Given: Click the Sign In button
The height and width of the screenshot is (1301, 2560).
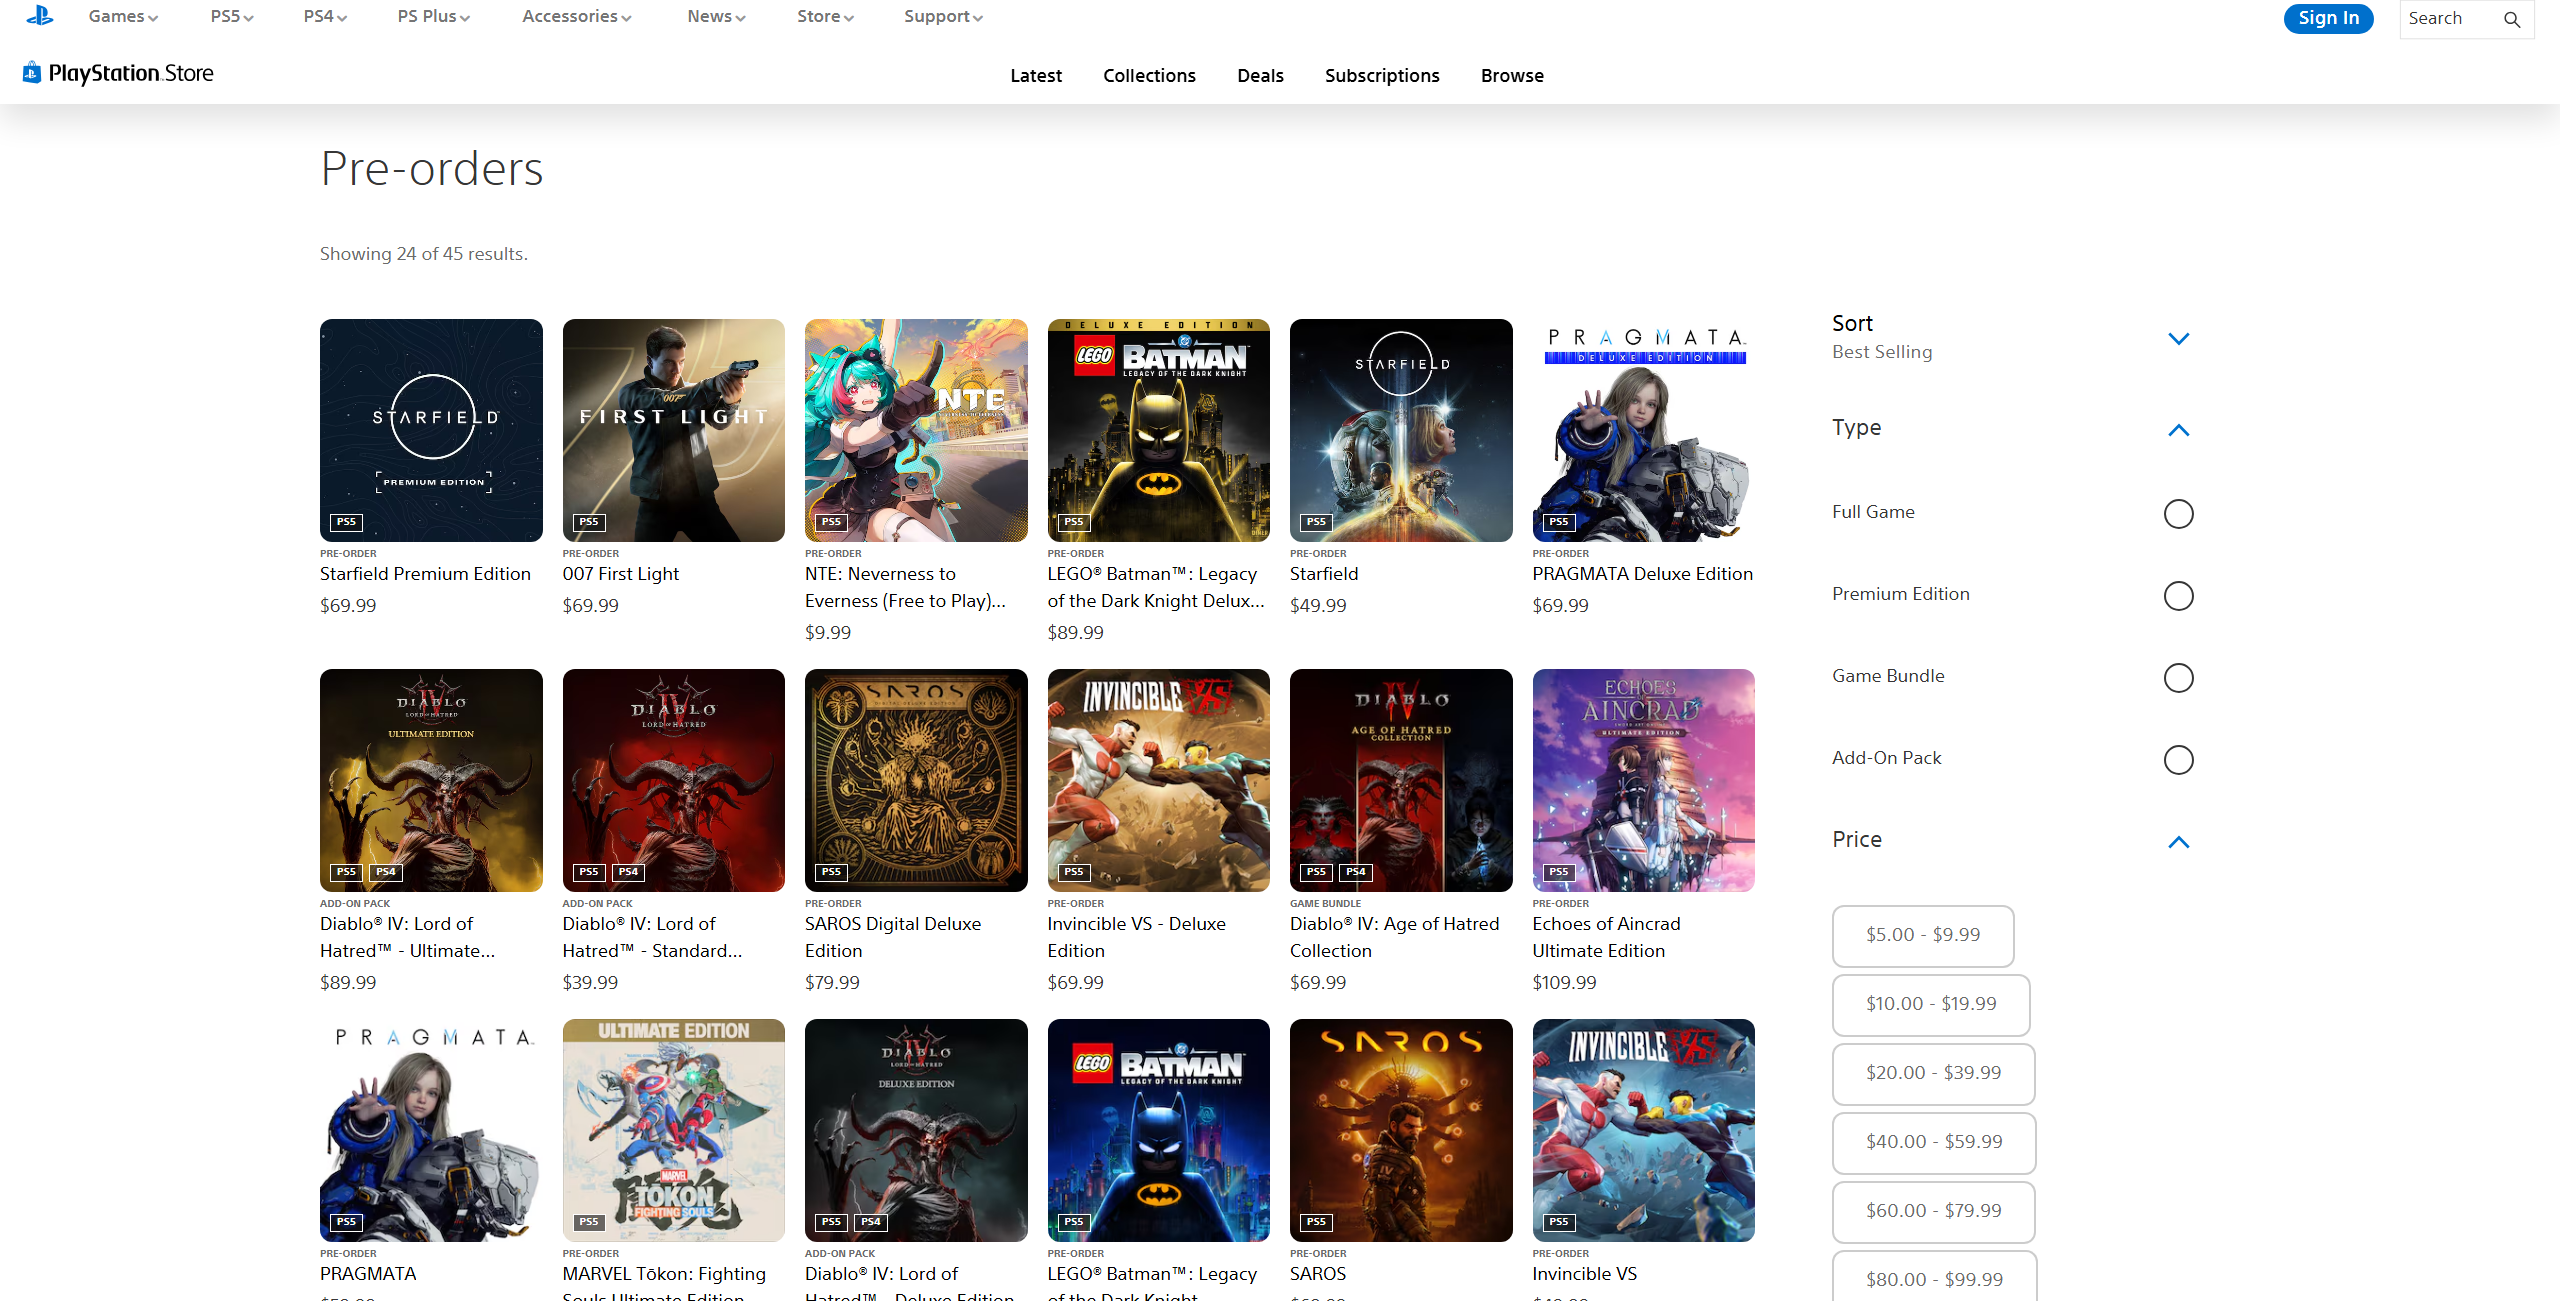Looking at the screenshot, I should coord(2328,18).
